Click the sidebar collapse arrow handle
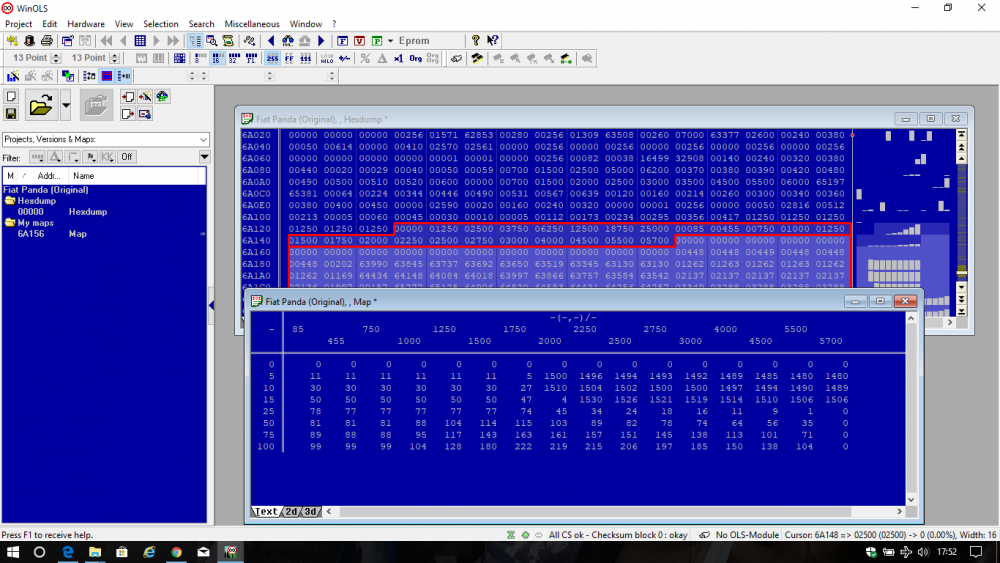This screenshot has width=1000, height=563. pyautogui.click(x=211, y=306)
